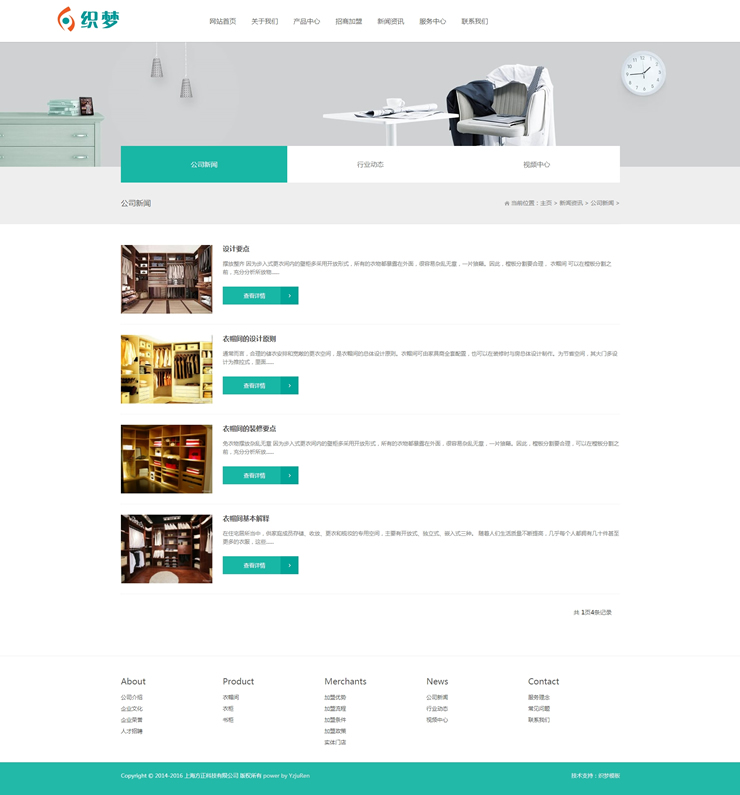Open the 产品中心 menu in top navigation

coord(306,21)
